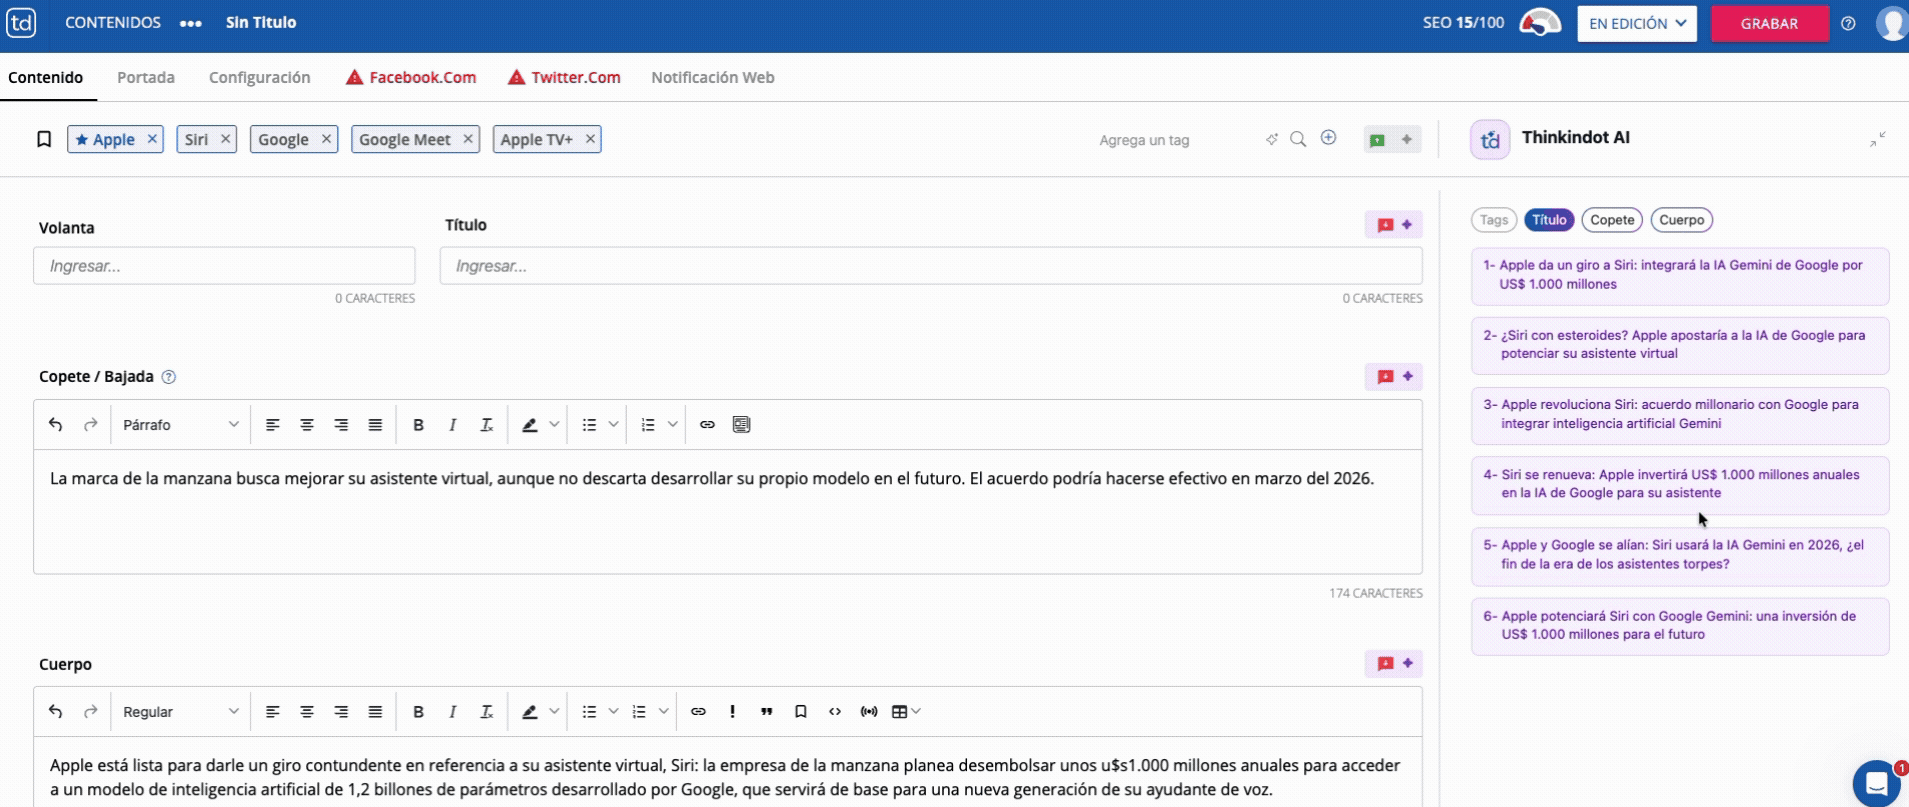Expand numbered list options in Copete toolbar
This screenshot has width=1909, height=807.
673,425
